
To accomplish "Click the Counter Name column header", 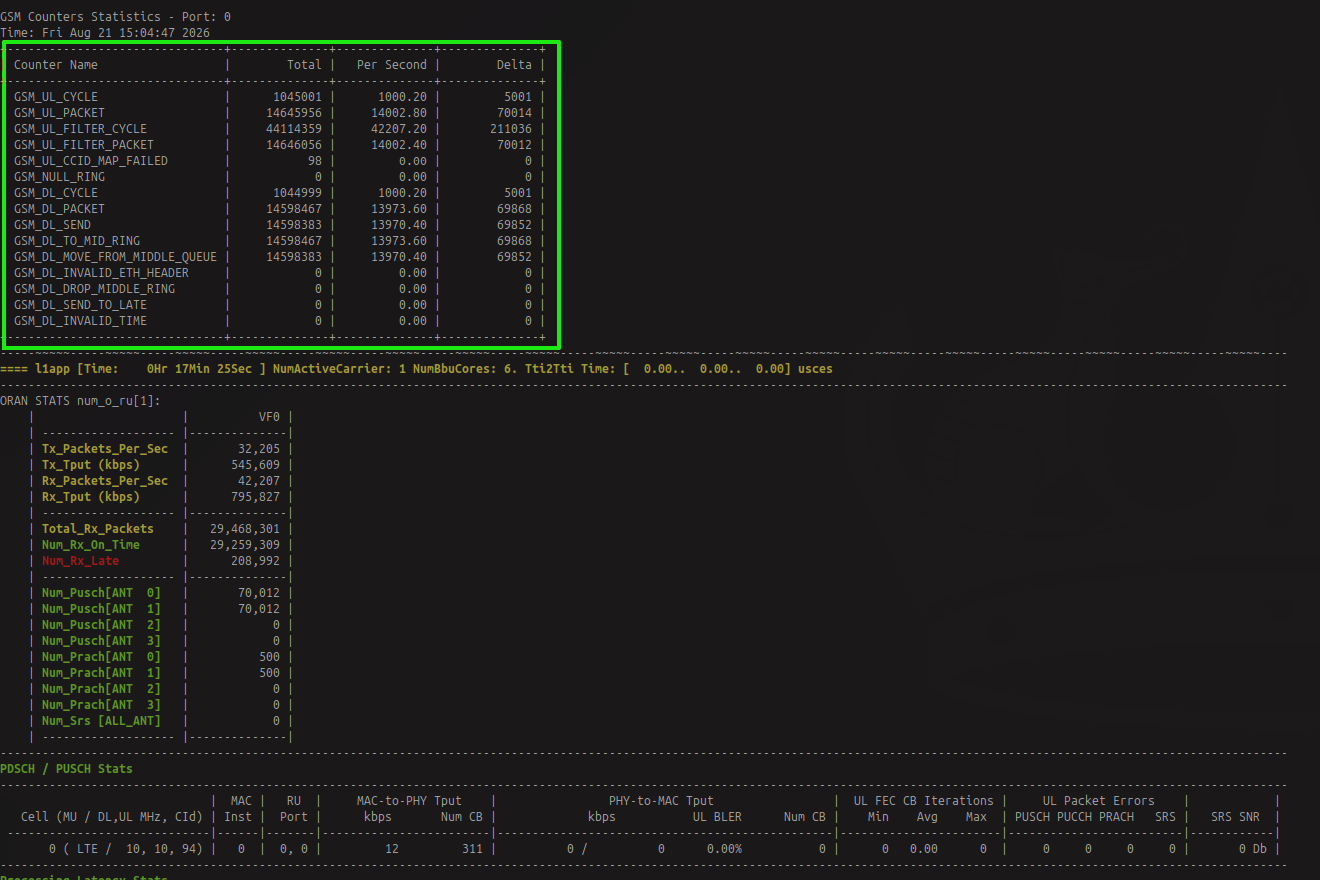I will [x=56, y=65].
